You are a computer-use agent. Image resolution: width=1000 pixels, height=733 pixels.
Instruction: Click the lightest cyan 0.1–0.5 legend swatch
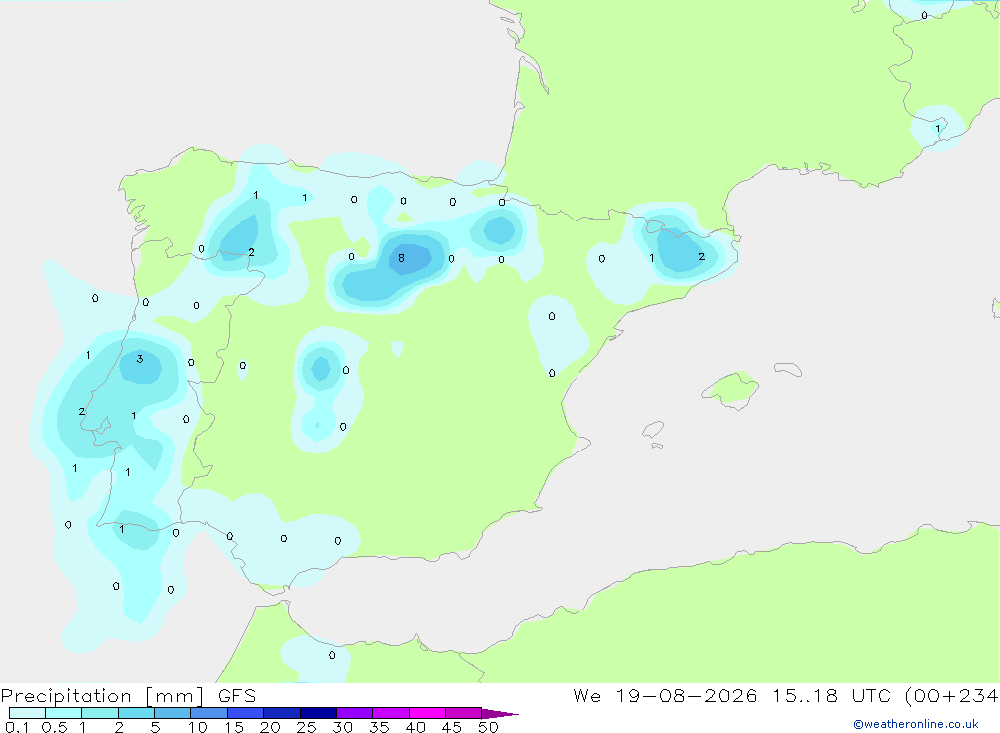click(x=27, y=713)
